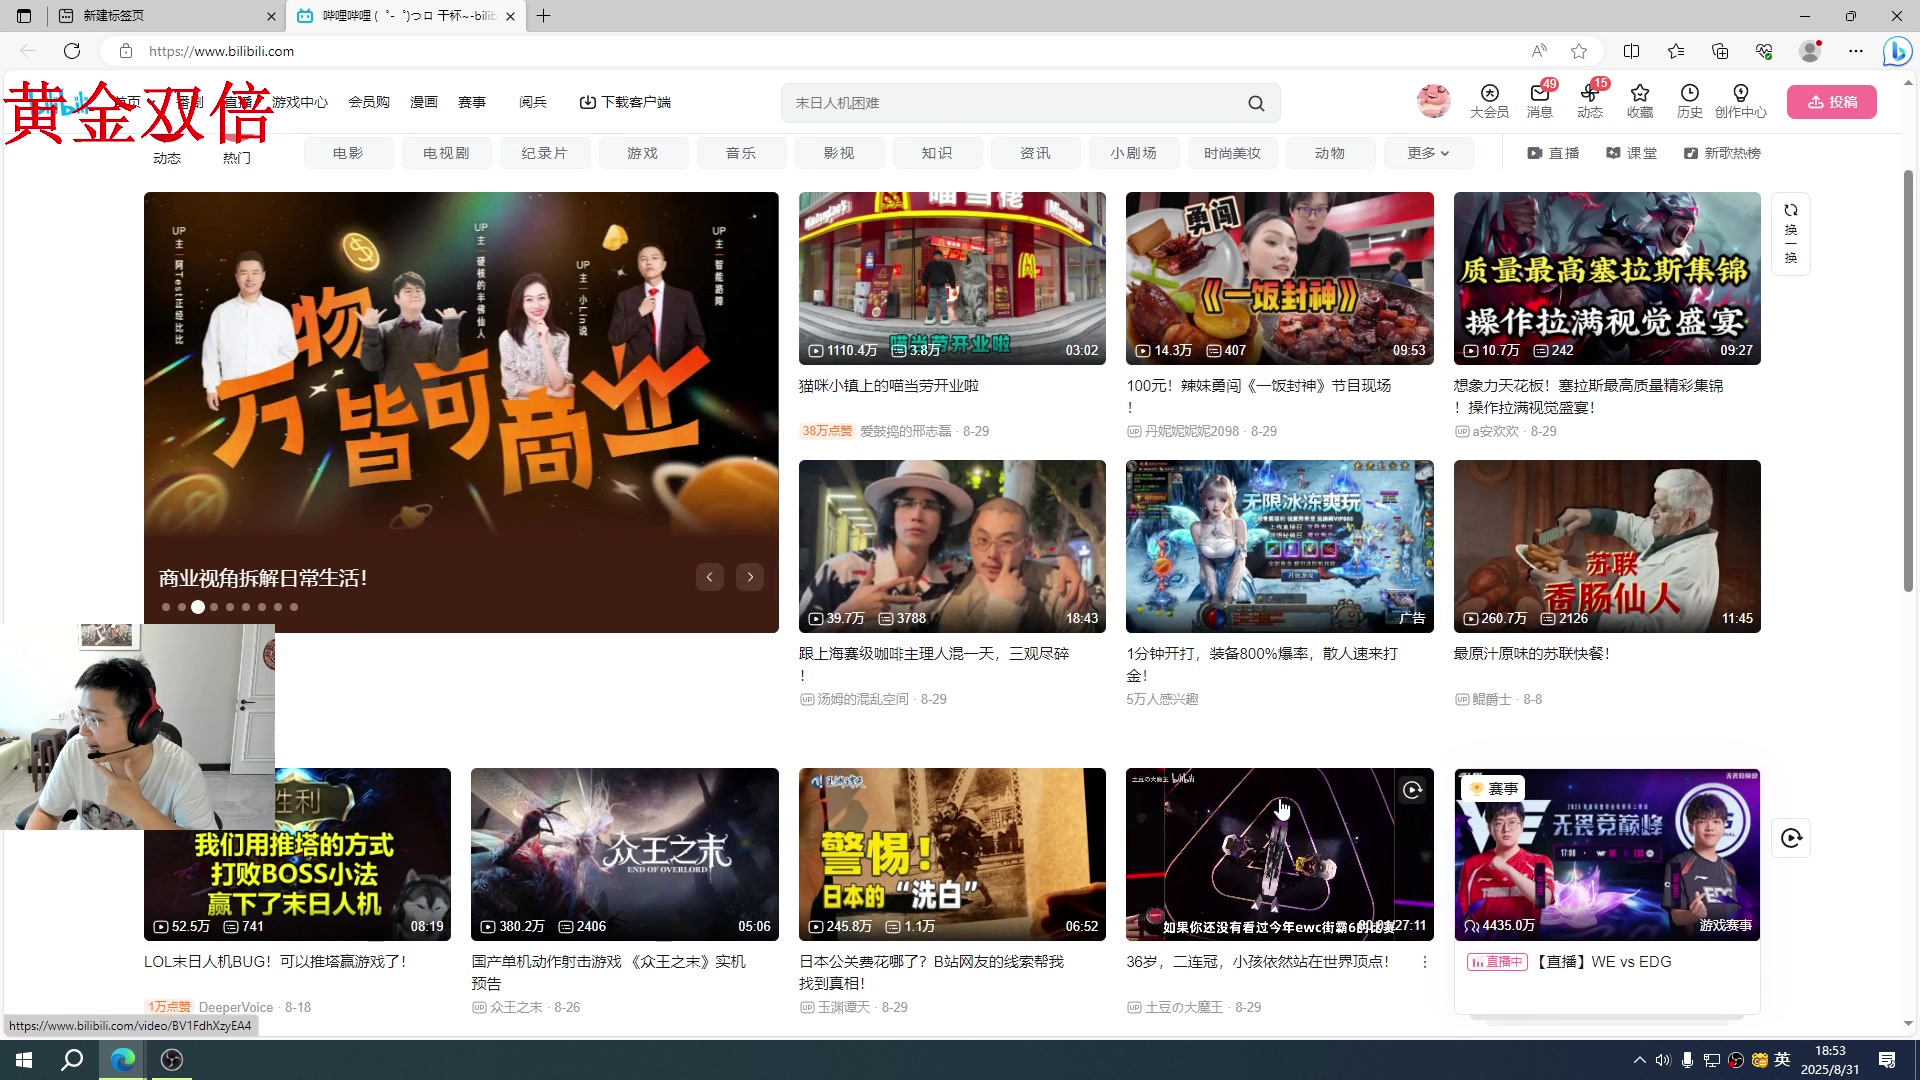Image resolution: width=1920 pixels, height=1080 pixels.
Task: Show hidden tray icons chevron
Action: (1639, 1060)
